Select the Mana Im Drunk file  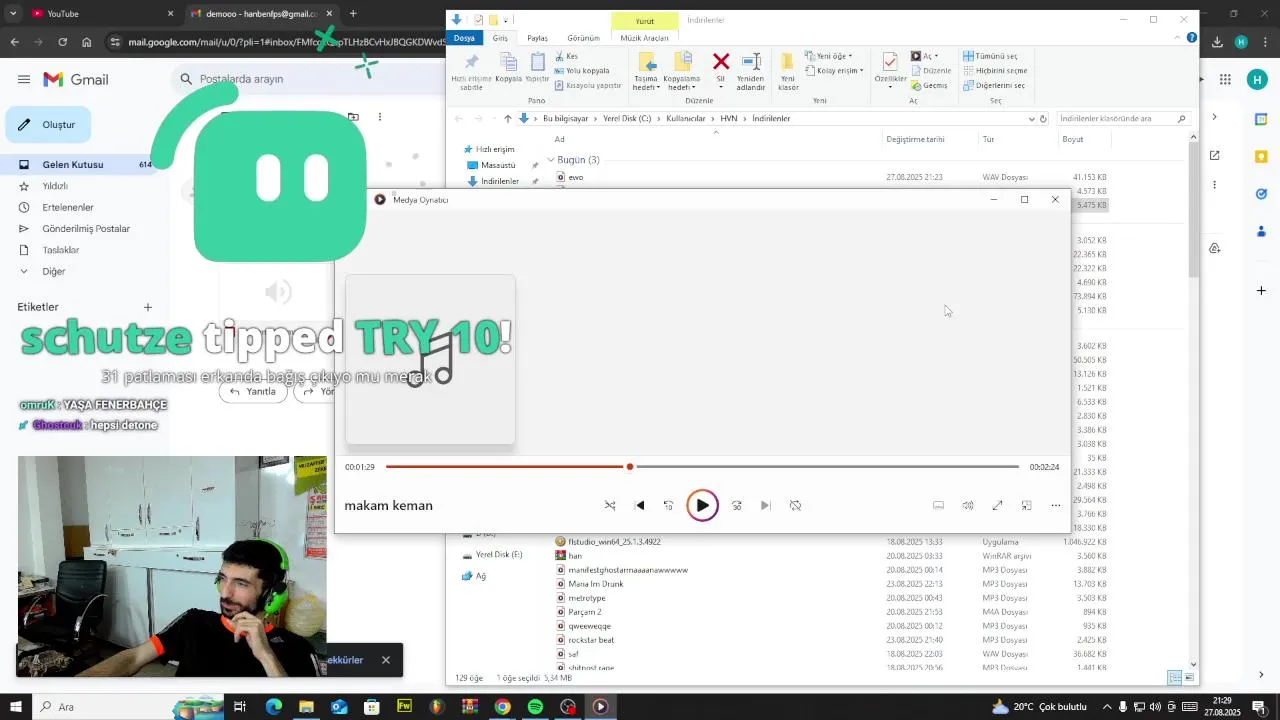pyautogui.click(x=595, y=584)
